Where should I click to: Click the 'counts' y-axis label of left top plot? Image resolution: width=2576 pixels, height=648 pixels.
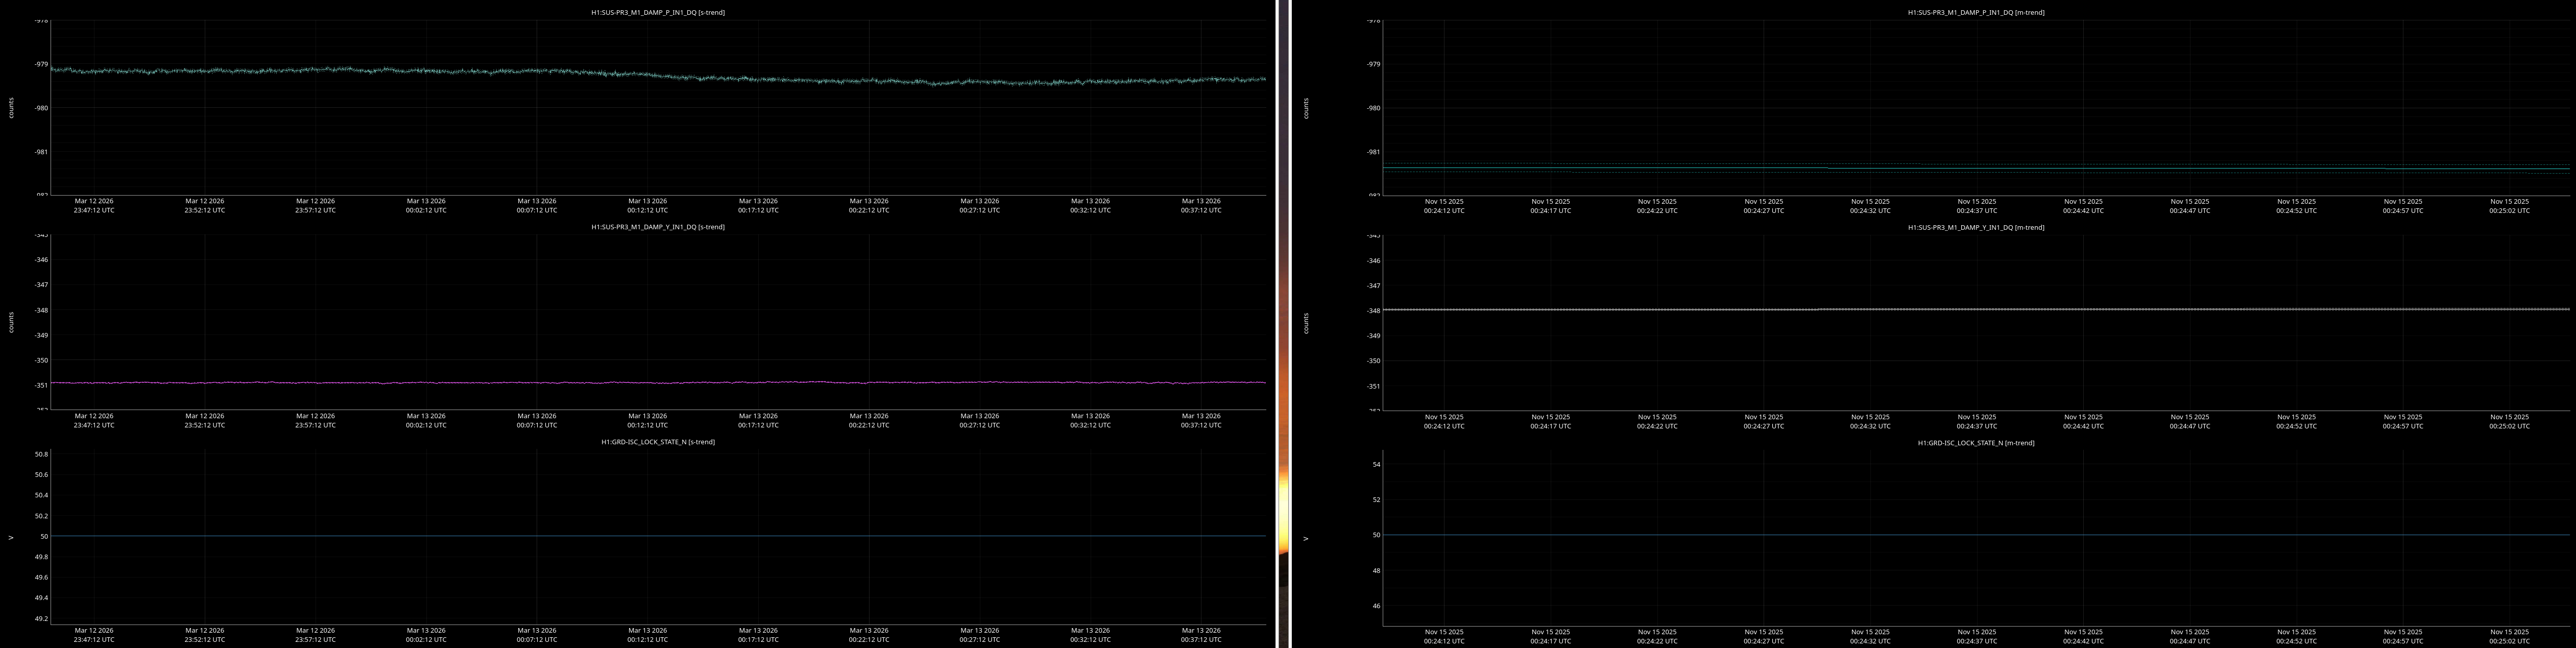click(x=11, y=108)
